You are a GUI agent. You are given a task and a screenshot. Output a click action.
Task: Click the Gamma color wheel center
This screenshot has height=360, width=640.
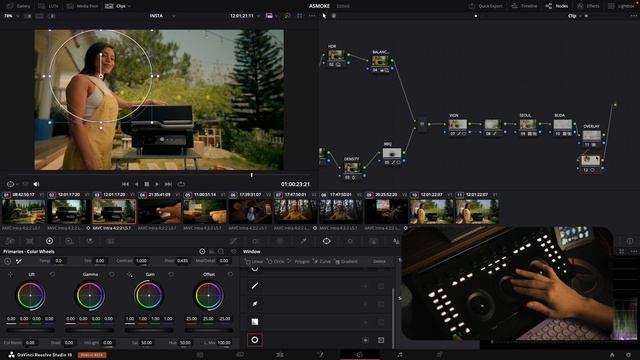90,295
